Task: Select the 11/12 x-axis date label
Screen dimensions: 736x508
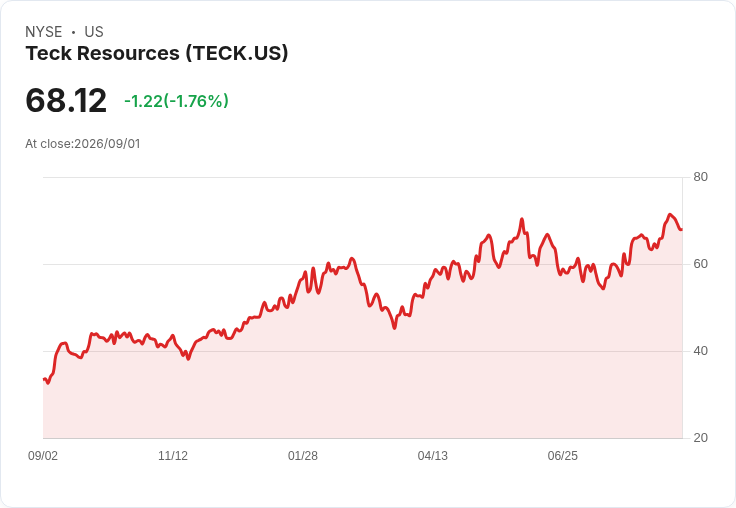Action: 173,455
